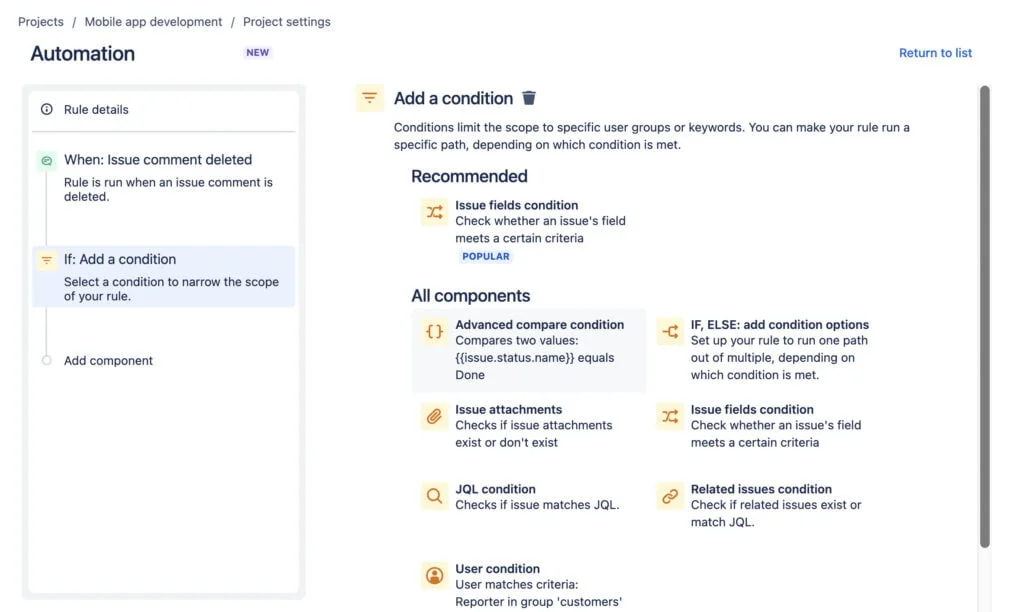Choose Issue attachments condition
The image size is (1020, 612).
pyautogui.click(x=529, y=426)
